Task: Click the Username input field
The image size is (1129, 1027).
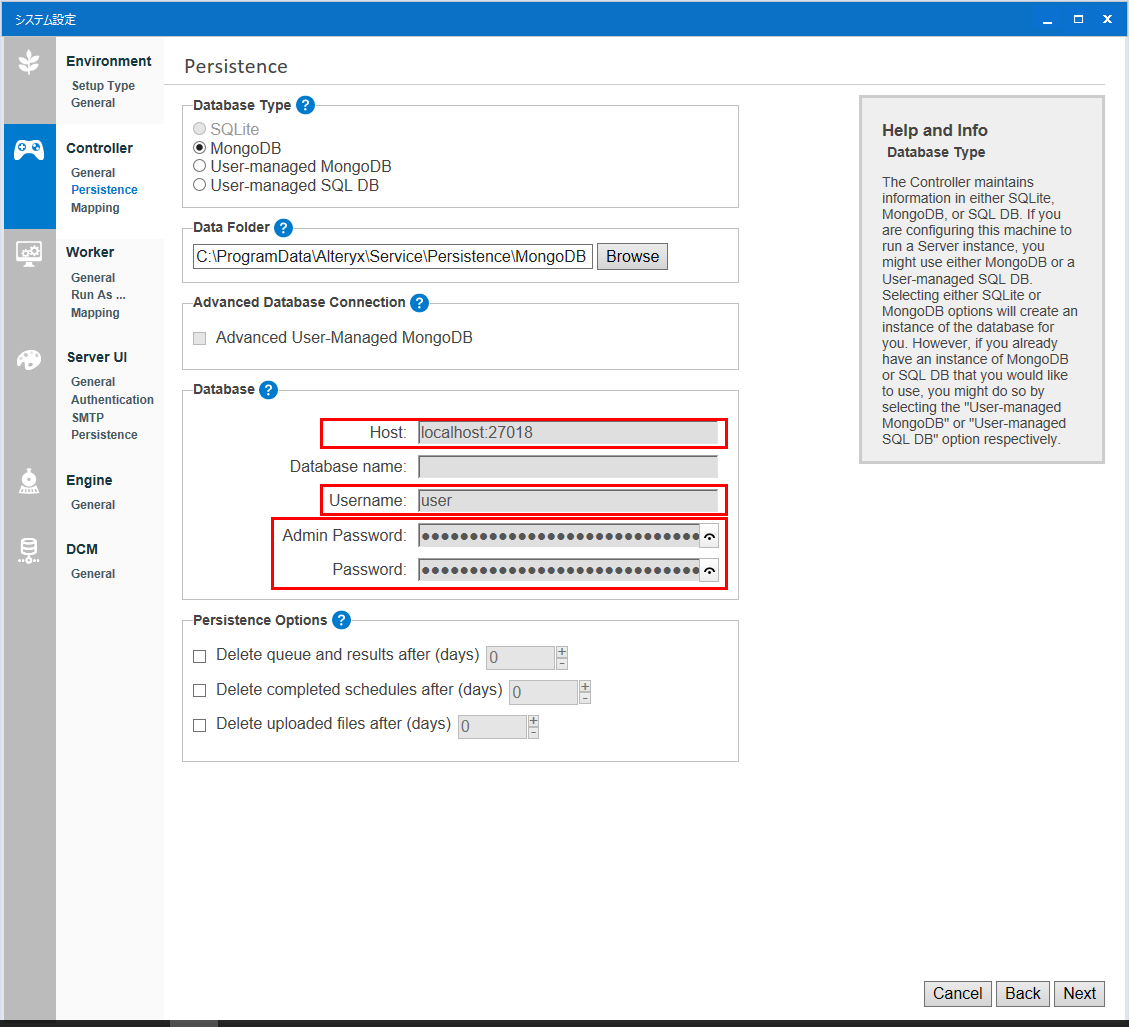Action: [568, 501]
